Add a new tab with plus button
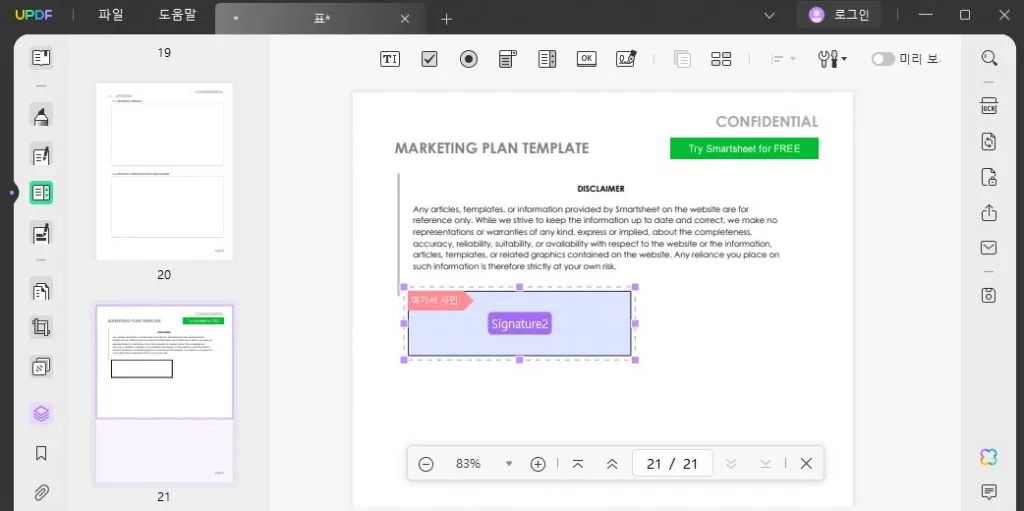 [x=447, y=19]
